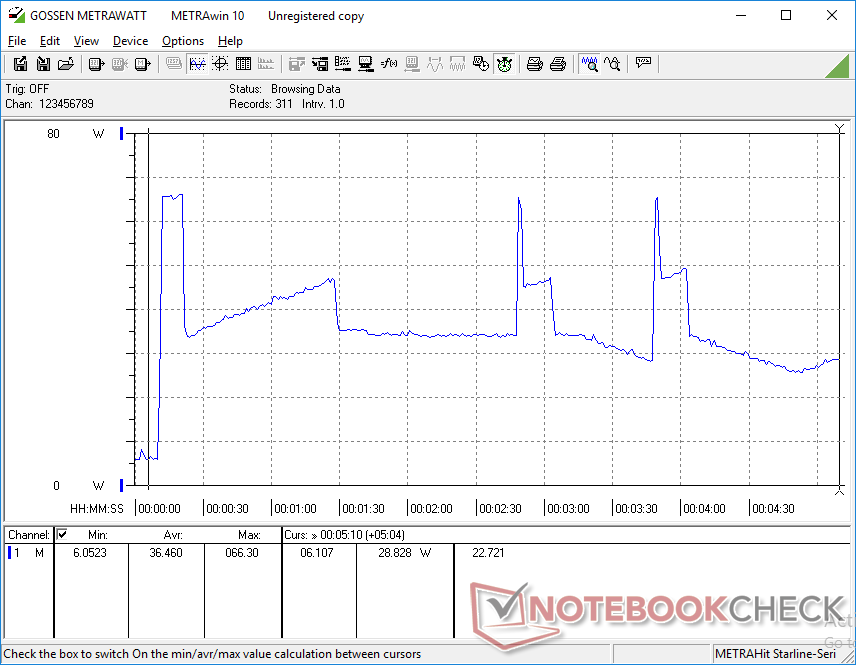The width and height of the screenshot is (856, 665).
Task: Click the 'Status: Browsing Data' text
Action: [284, 88]
